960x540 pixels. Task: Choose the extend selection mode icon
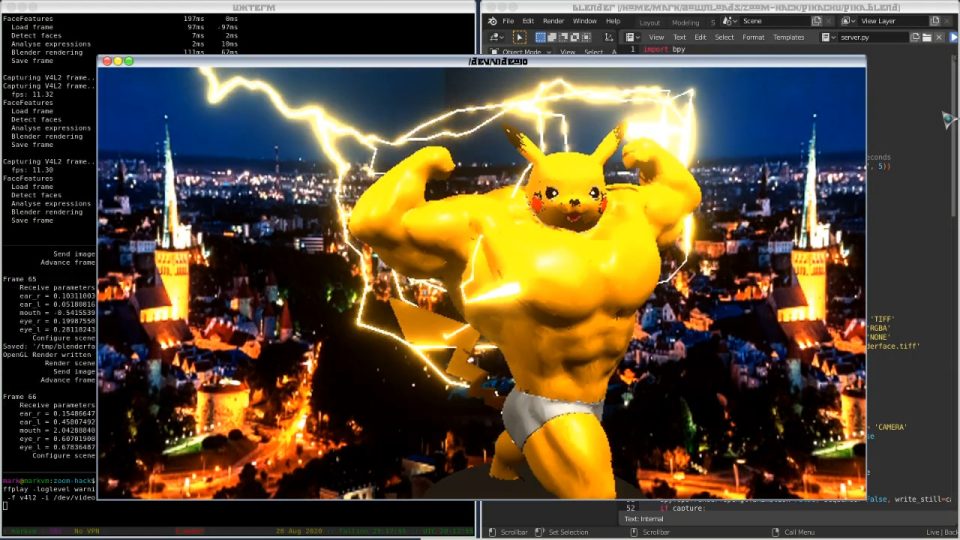pos(552,37)
